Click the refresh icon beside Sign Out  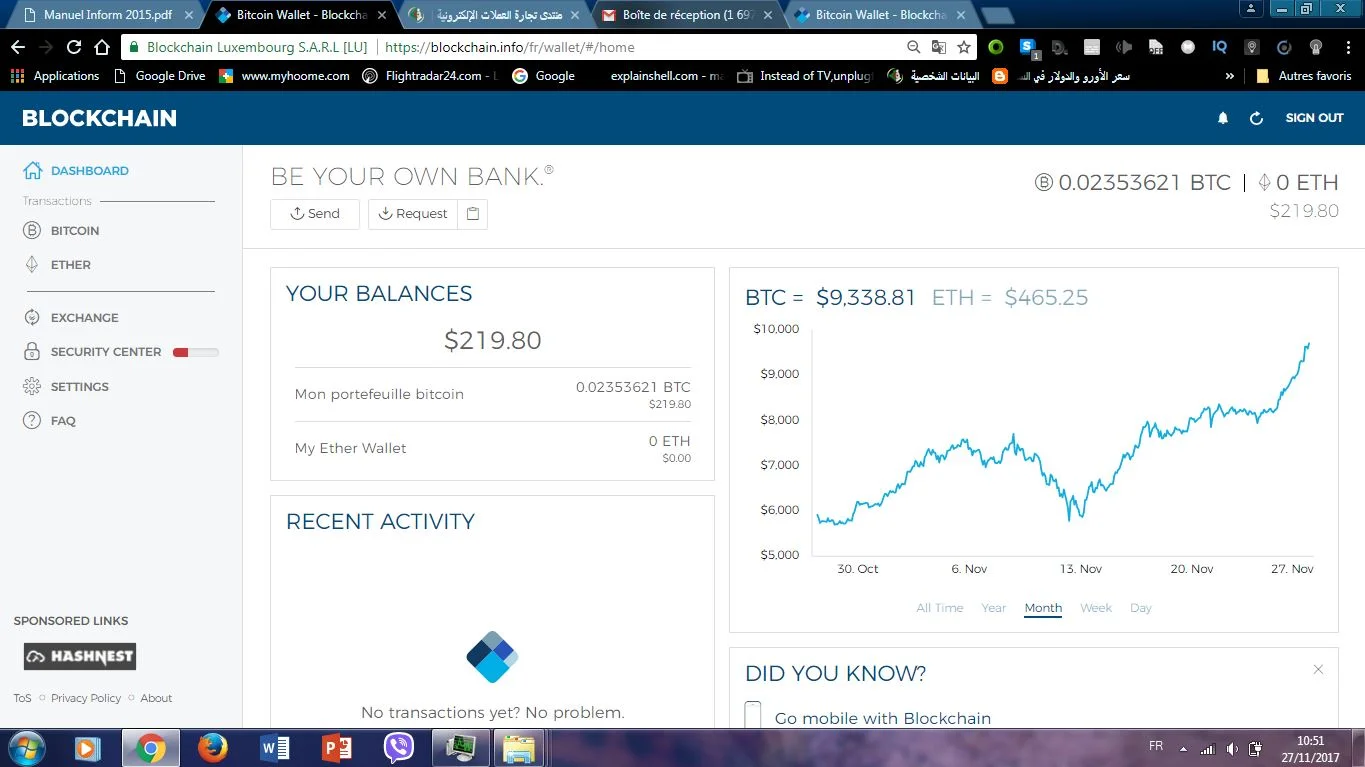(1256, 118)
